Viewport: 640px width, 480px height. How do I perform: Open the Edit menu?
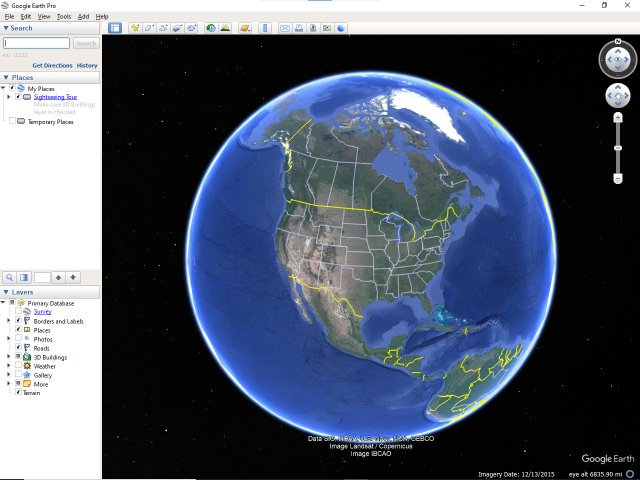click(x=26, y=17)
